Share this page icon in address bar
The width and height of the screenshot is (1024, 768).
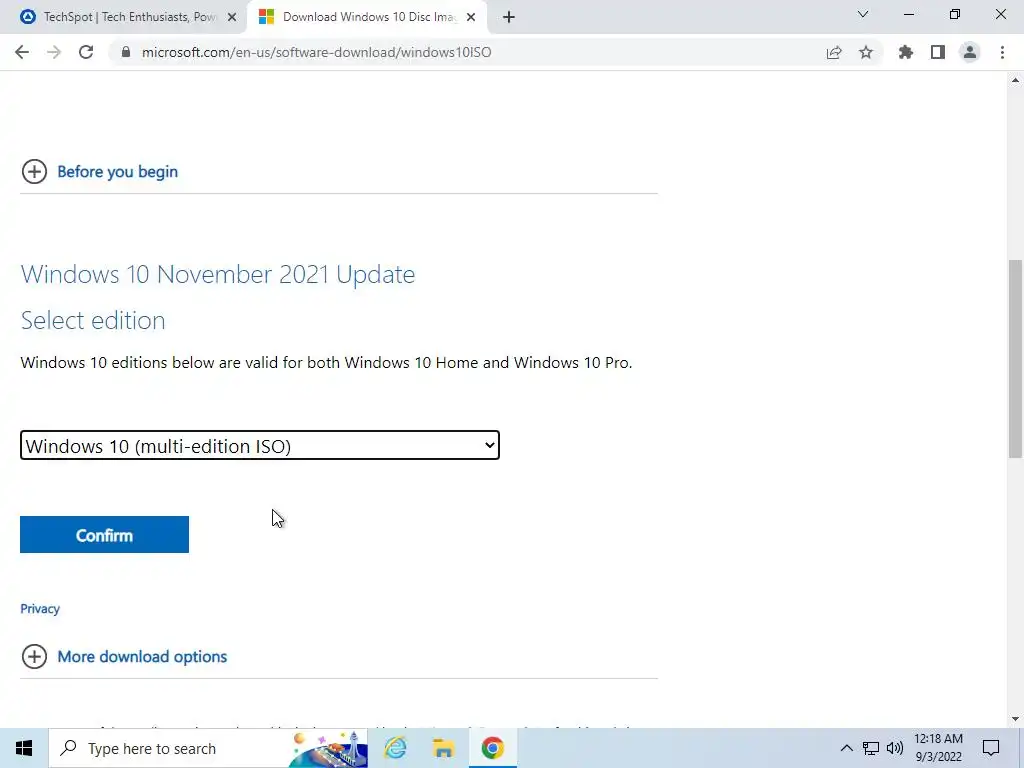834,52
